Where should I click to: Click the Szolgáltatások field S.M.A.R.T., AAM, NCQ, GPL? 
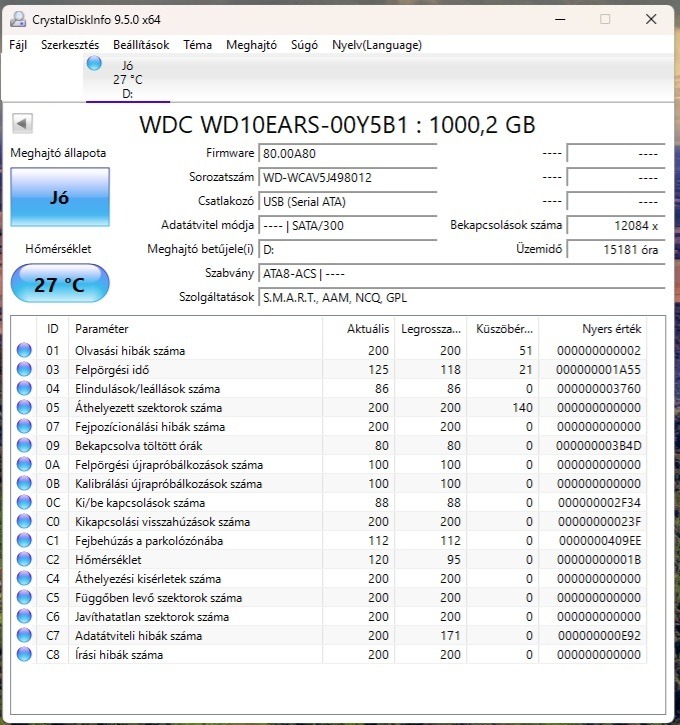point(462,298)
